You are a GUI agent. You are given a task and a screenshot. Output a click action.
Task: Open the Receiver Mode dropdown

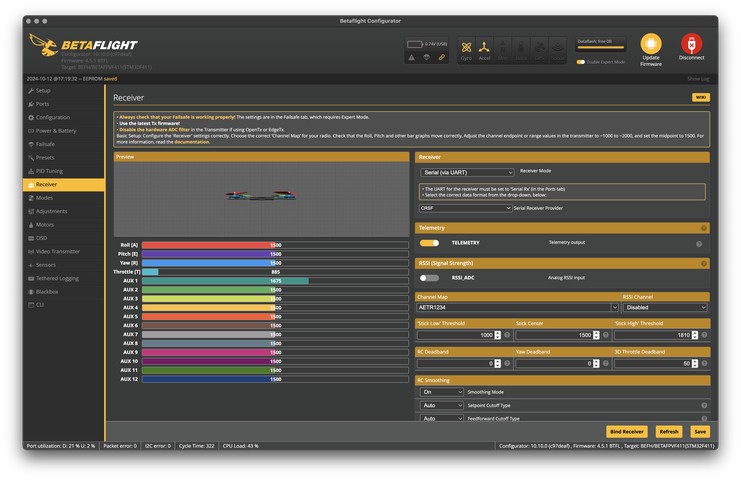pos(466,172)
